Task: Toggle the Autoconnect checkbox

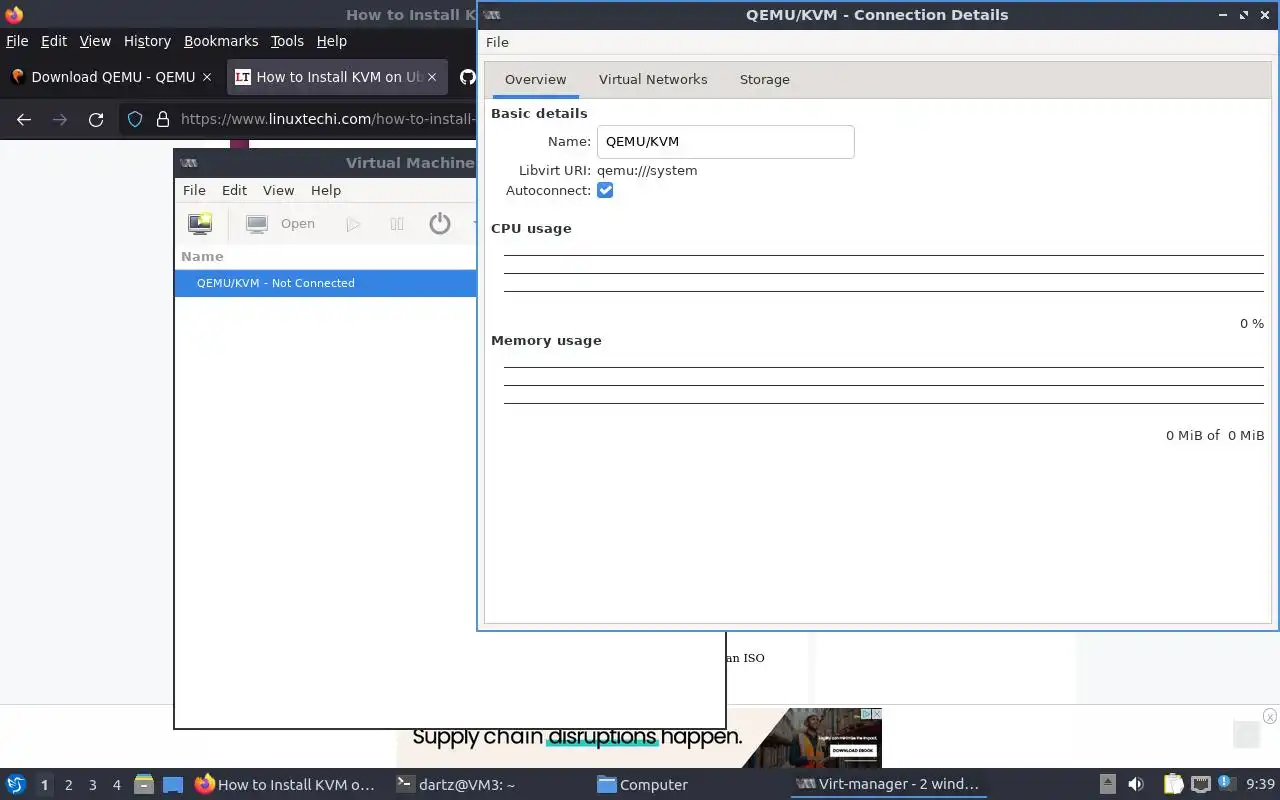Action: tap(605, 190)
